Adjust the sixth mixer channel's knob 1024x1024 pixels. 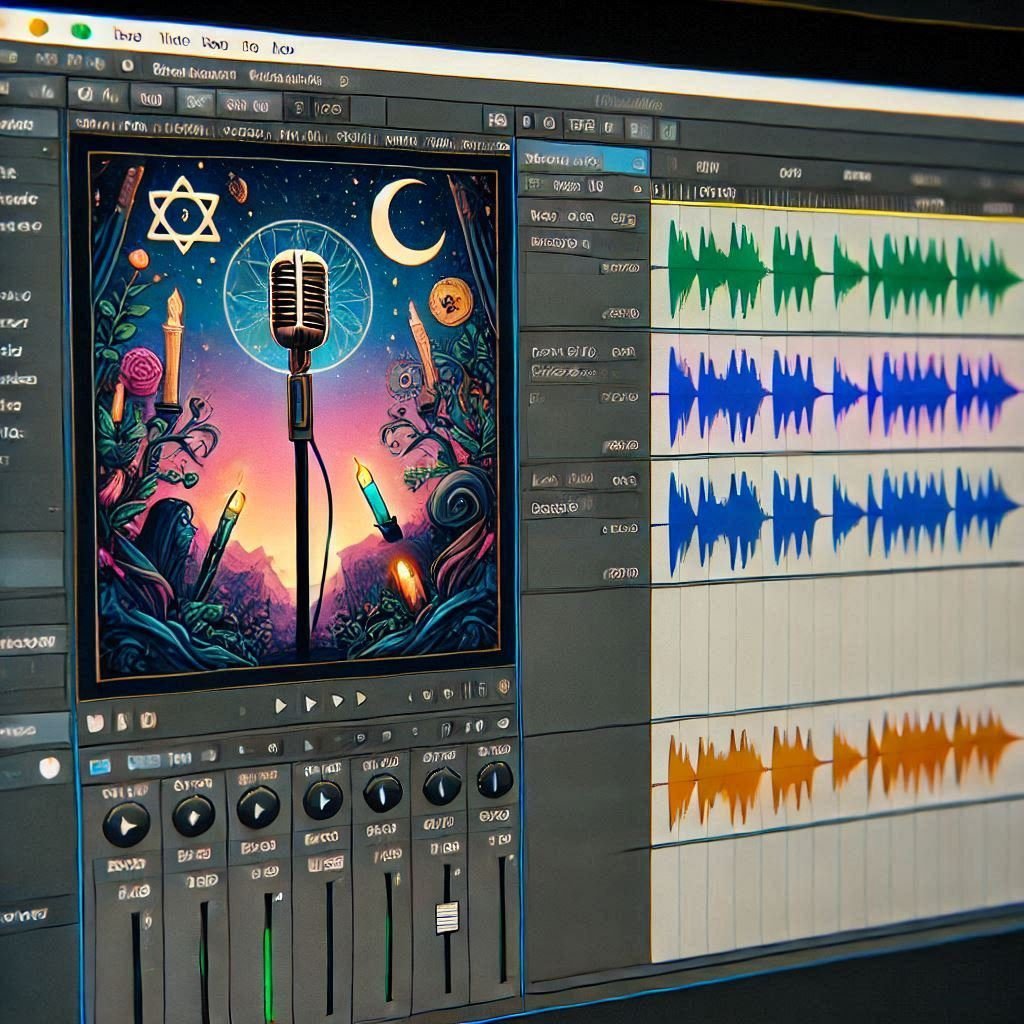pyautogui.click(x=442, y=786)
